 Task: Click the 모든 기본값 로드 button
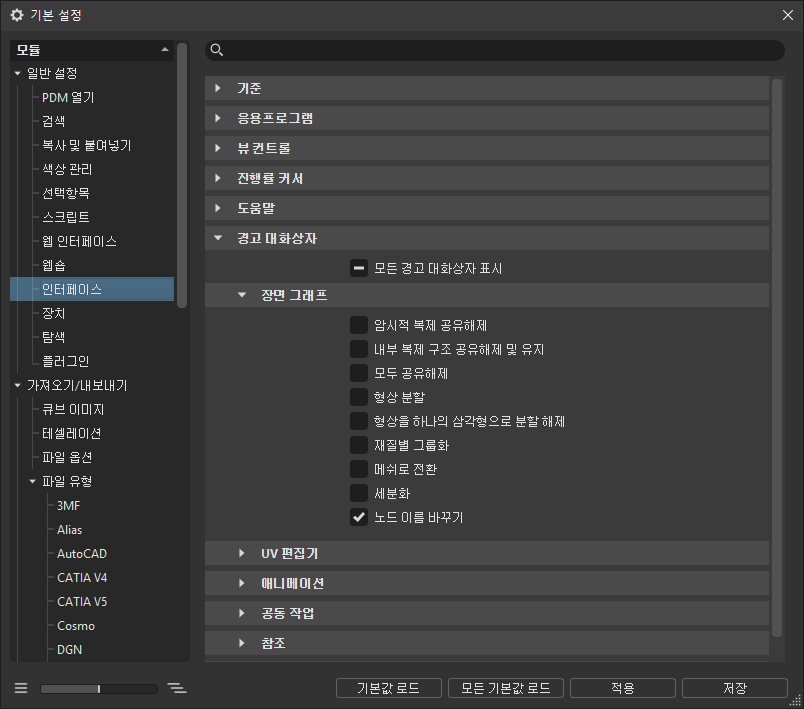[506, 688]
